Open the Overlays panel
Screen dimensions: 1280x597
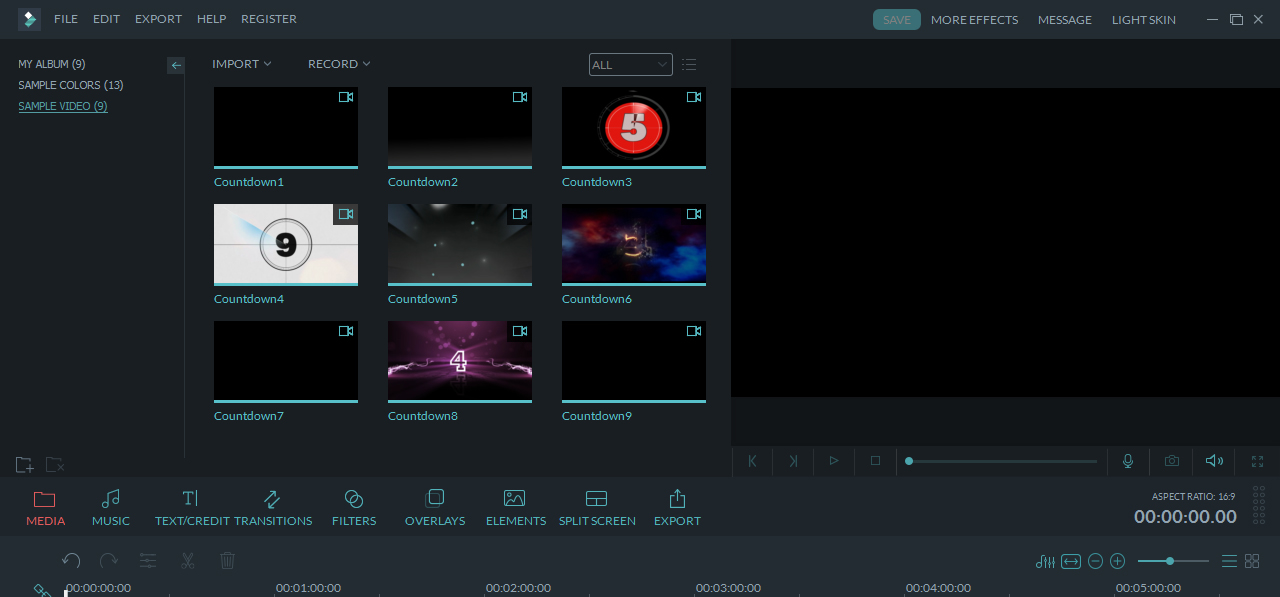[435, 508]
